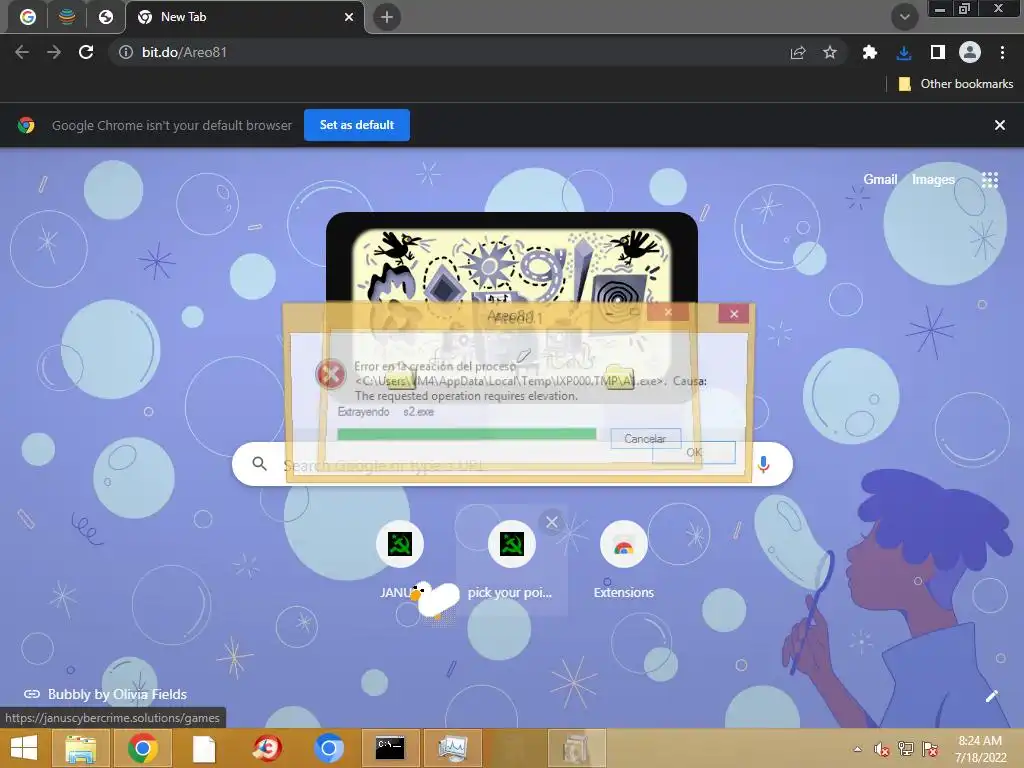The width and height of the screenshot is (1024, 768).
Task: Bookmark this tab with the star icon
Action: [829, 52]
